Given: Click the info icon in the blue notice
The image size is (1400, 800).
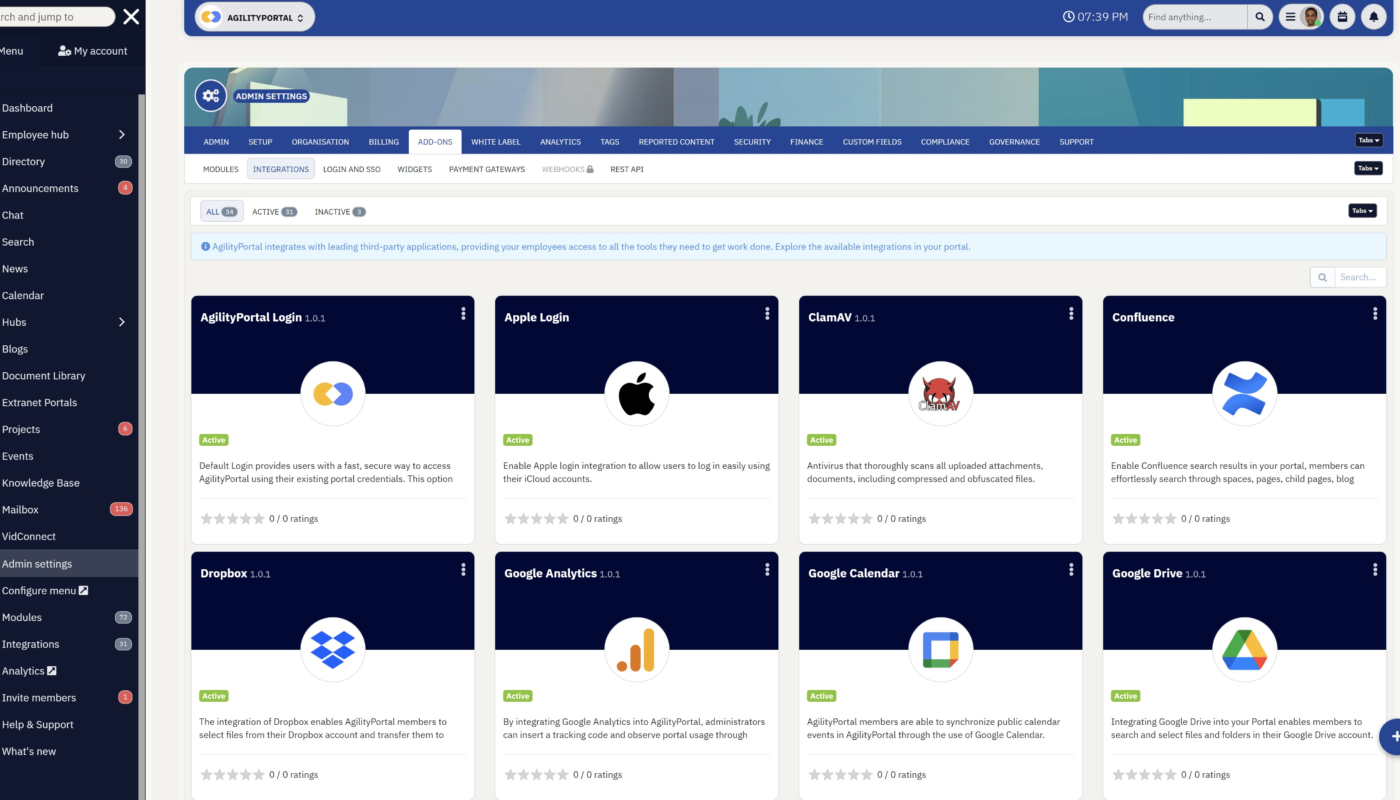Looking at the screenshot, I should 205,247.
